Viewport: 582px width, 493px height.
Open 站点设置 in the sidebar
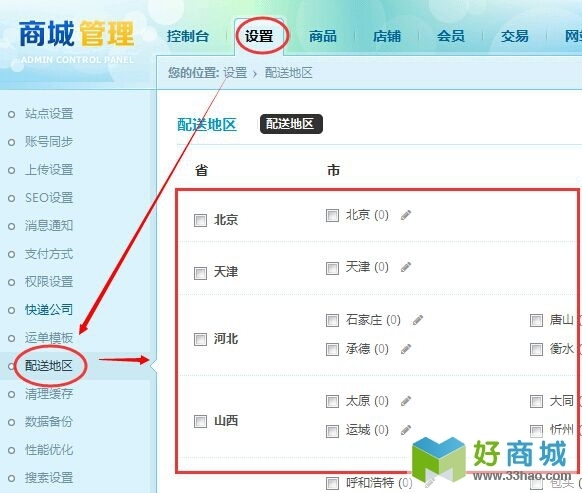[x=49, y=114]
